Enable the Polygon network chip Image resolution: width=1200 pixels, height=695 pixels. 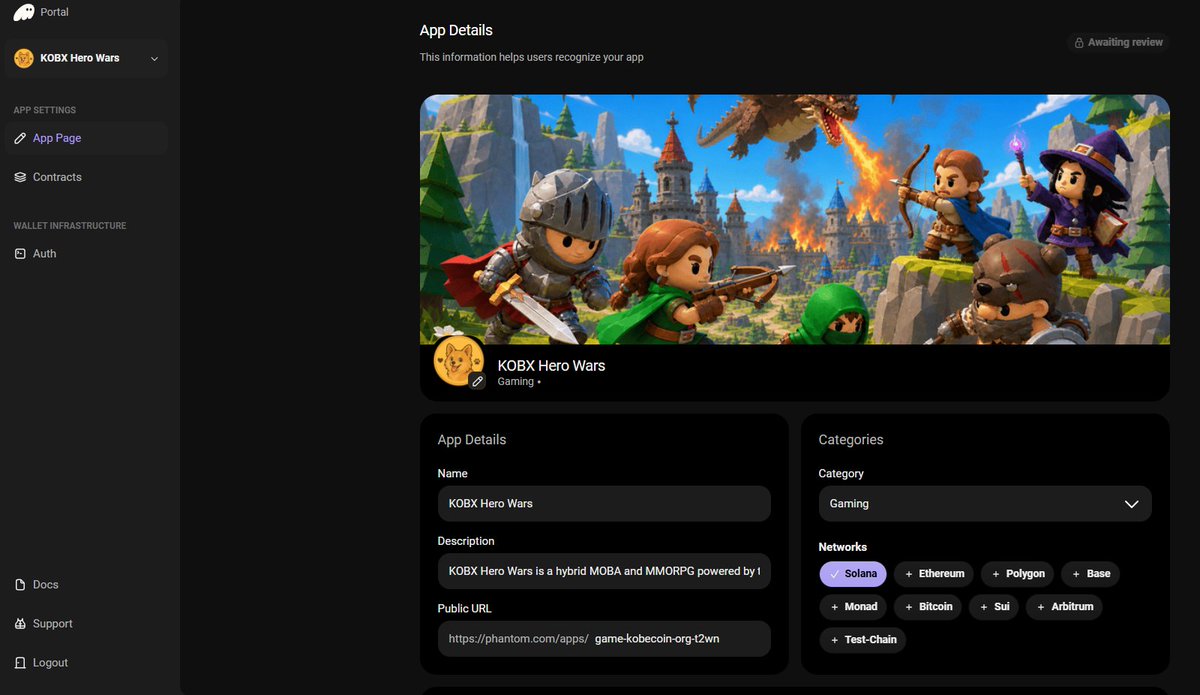coord(1018,574)
